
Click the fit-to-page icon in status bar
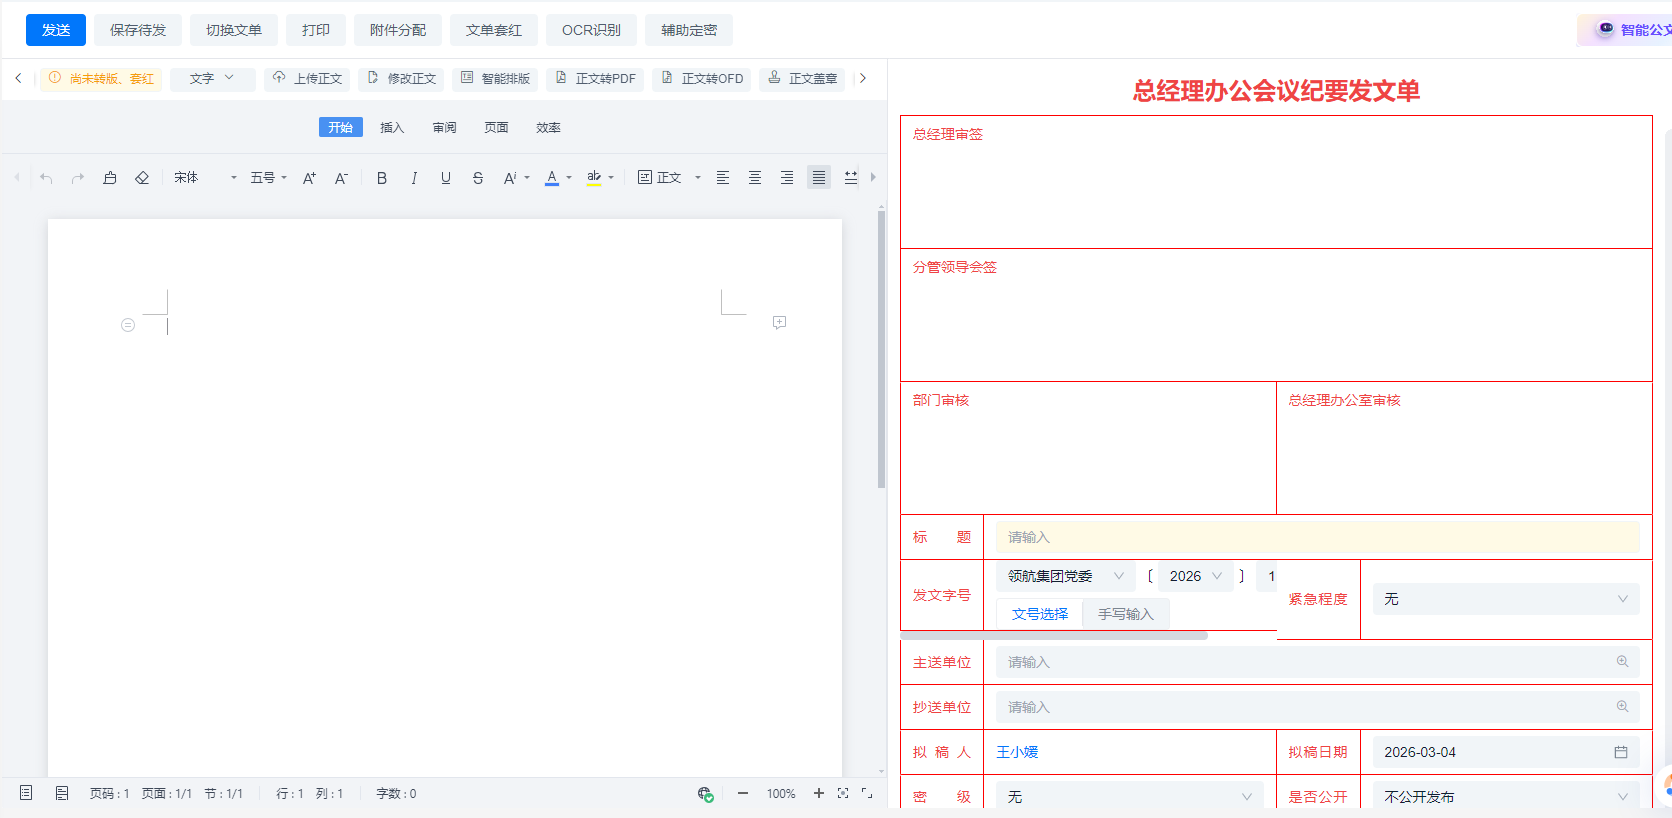coord(843,793)
